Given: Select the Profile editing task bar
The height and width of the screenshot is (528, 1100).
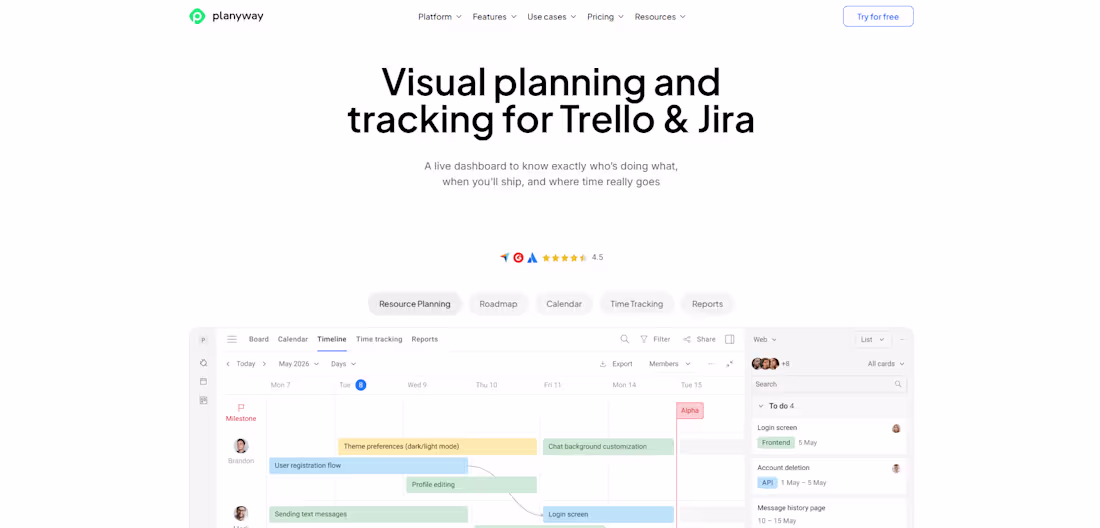Looking at the screenshot, I should click(x=471, y=485).
